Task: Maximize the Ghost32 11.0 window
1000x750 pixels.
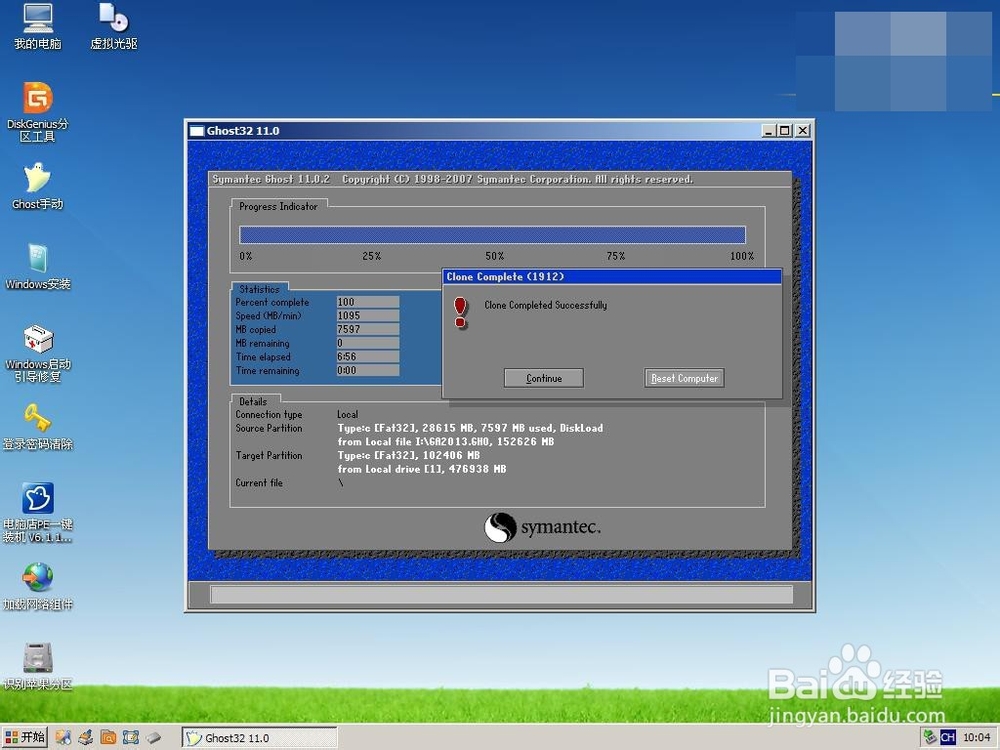Action: pos(785,131)
